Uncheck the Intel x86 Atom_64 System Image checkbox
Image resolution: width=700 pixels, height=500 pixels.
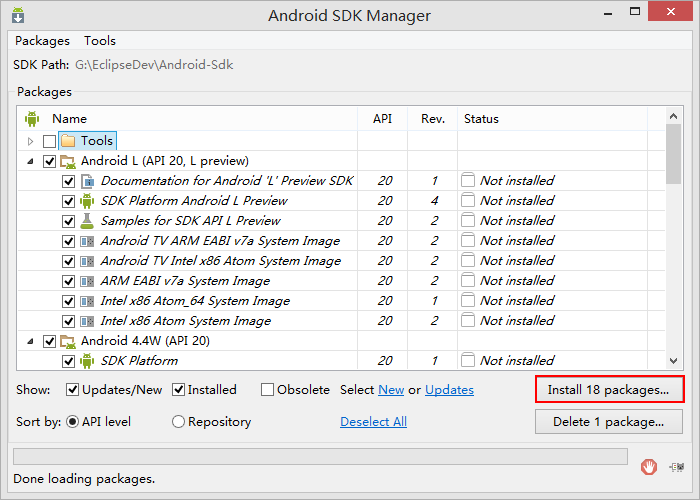pos(69,301)
